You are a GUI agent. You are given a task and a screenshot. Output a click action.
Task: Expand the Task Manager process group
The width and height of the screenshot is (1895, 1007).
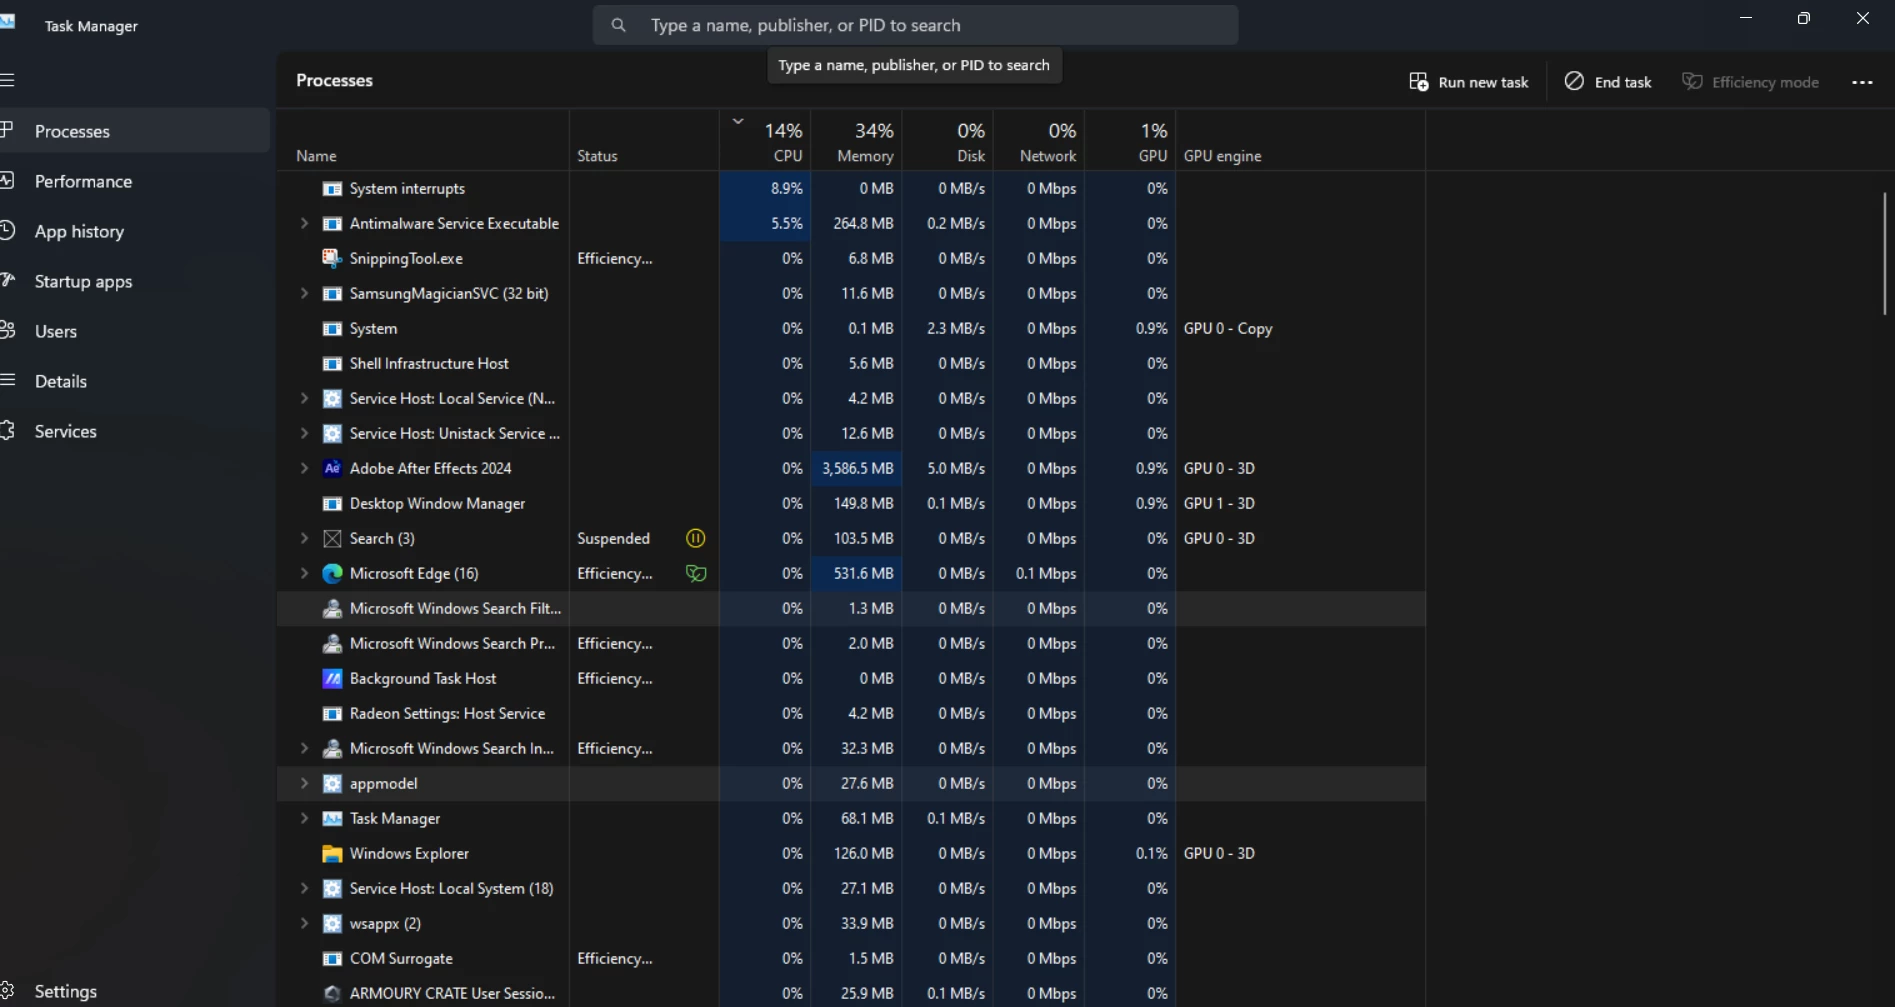(x=304, y=818)
